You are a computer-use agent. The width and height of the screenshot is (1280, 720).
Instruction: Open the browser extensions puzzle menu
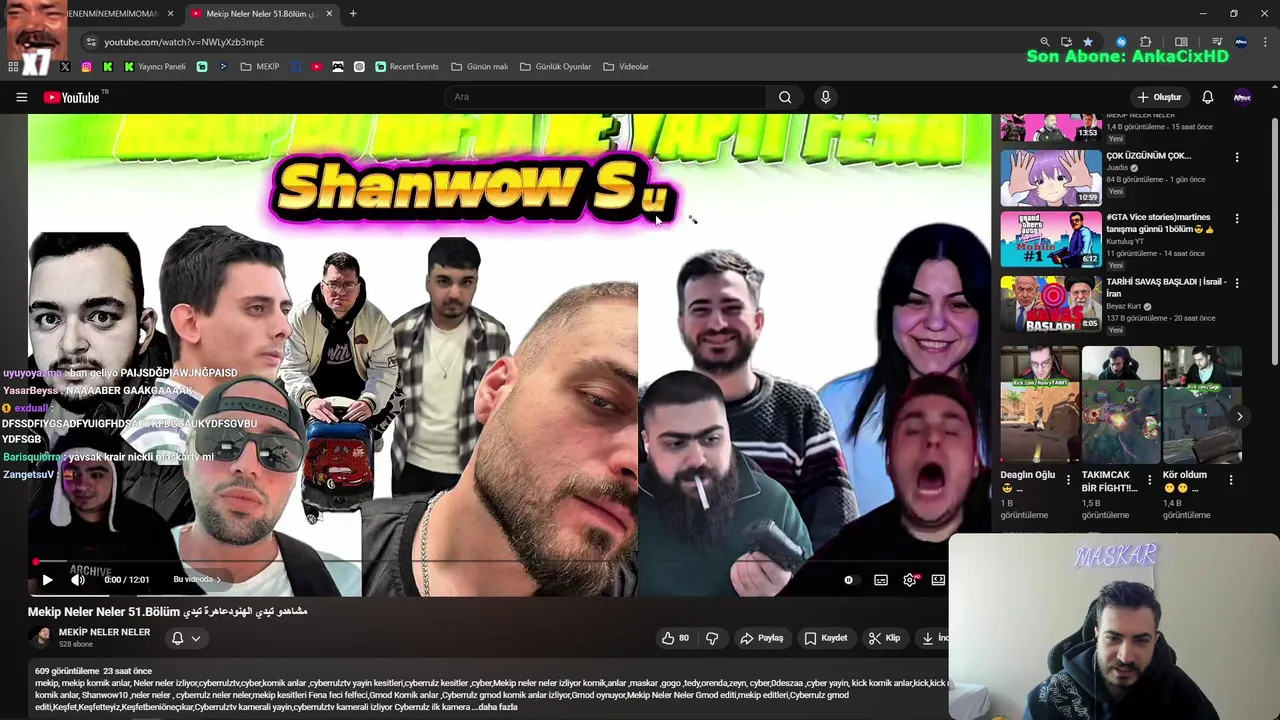pyautogui.click(x=1146, y=42)
